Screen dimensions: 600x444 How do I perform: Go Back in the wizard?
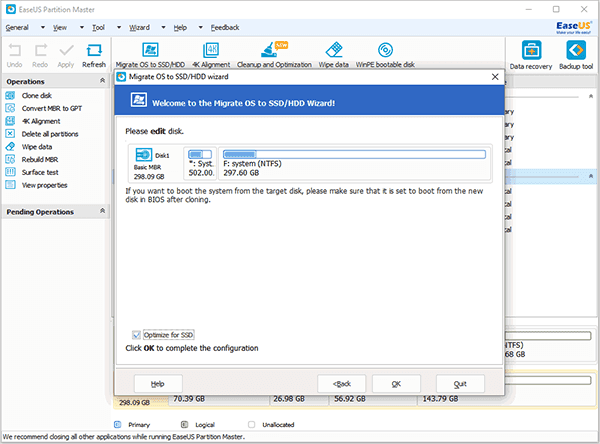(x=342, y=384)
